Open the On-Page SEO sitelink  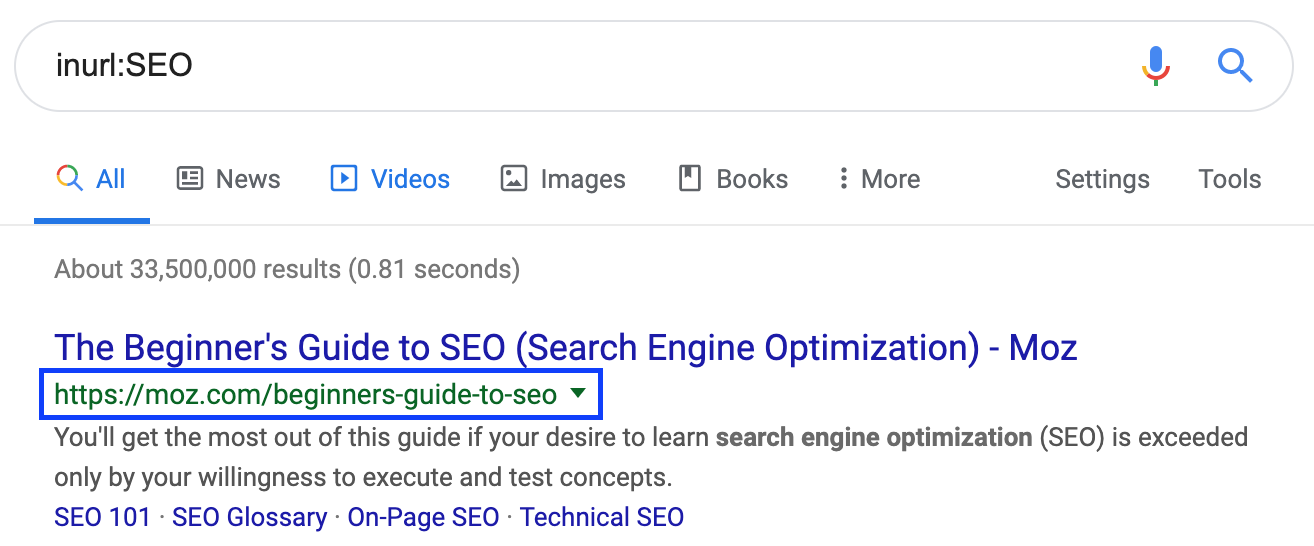coord(423,517)
